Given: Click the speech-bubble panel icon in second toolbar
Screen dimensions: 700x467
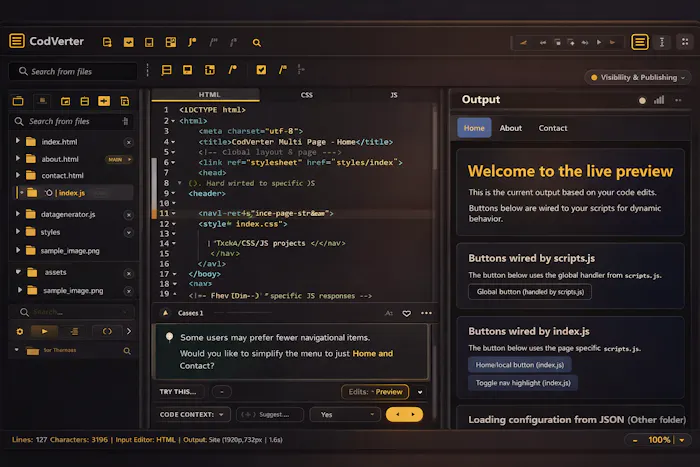Looking at the screenshot, I should 188,70.
